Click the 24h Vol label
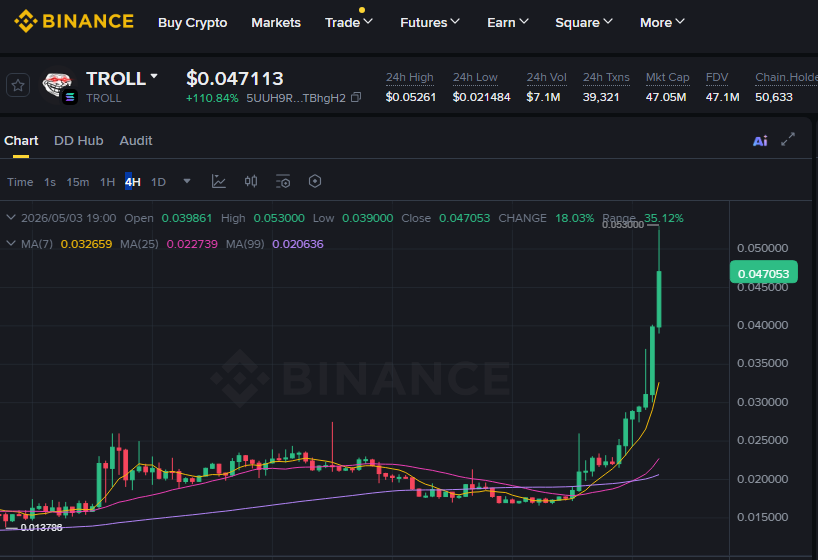This screenshot has width=818, height=560. (x=546, y=77)
